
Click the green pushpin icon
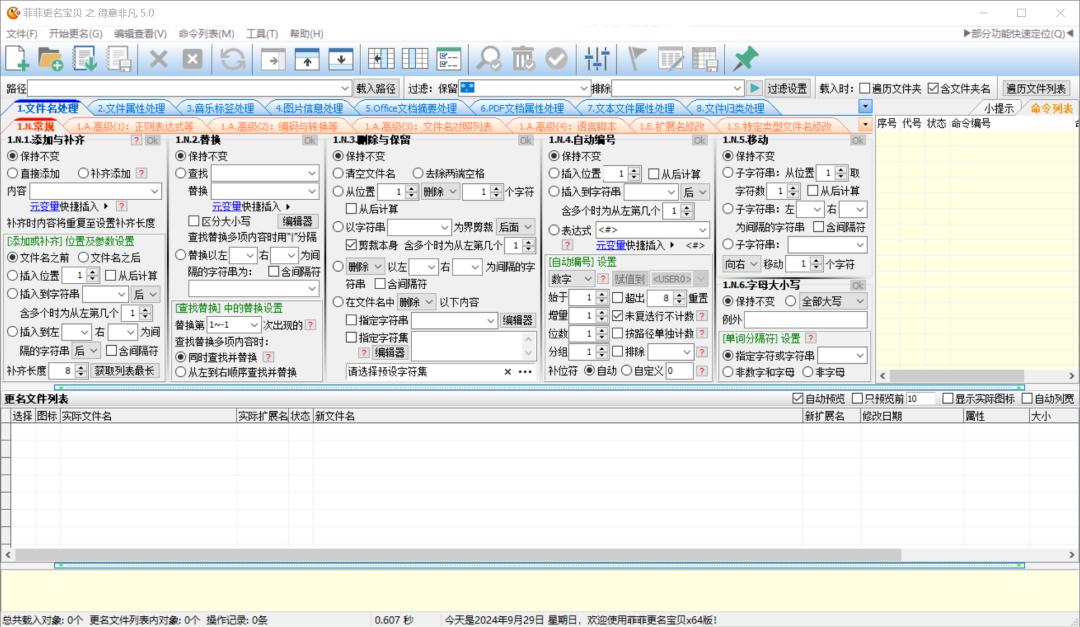[x=745, y=59]
